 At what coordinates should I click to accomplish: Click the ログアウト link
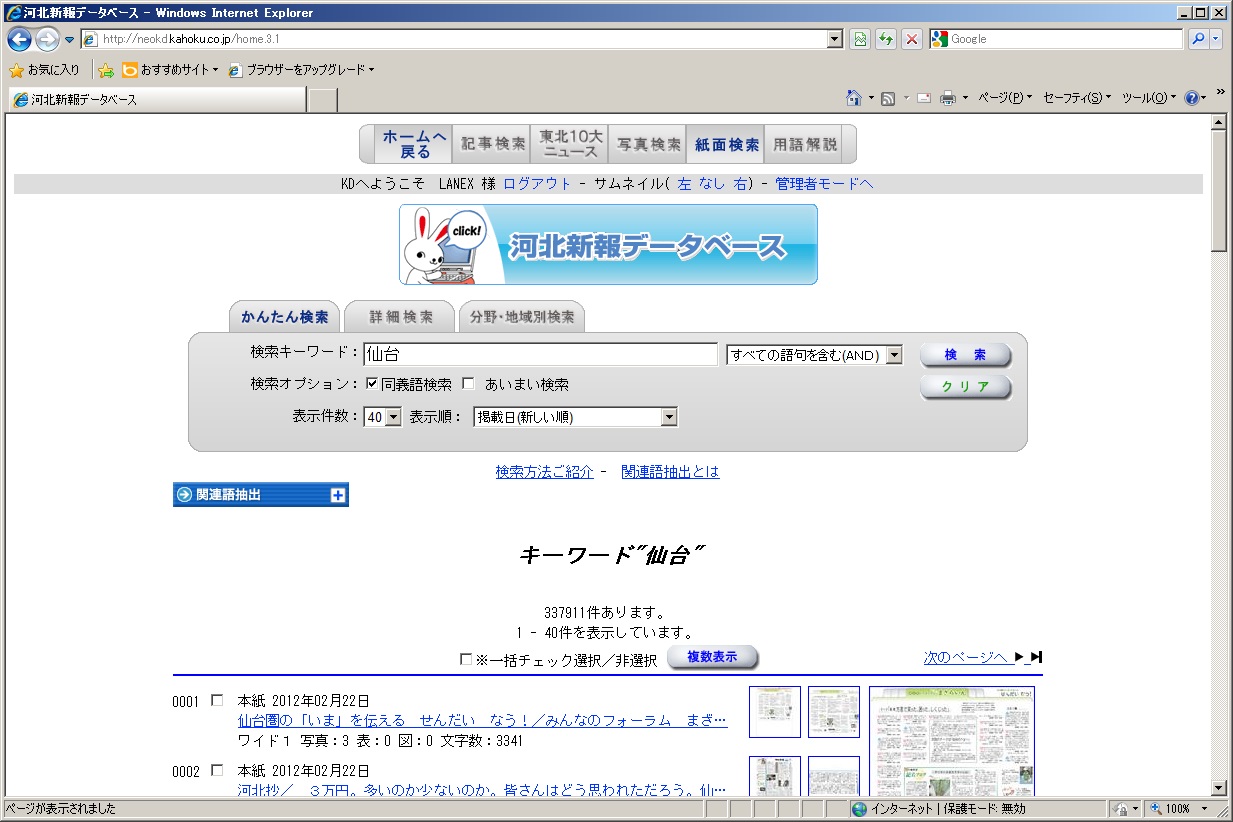[x=538, y=184]
